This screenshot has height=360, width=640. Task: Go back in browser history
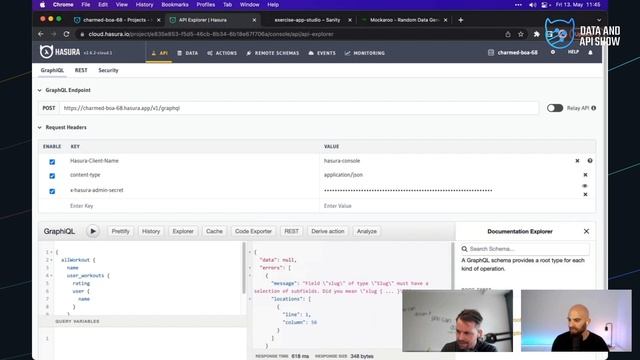tap(41, 34)
